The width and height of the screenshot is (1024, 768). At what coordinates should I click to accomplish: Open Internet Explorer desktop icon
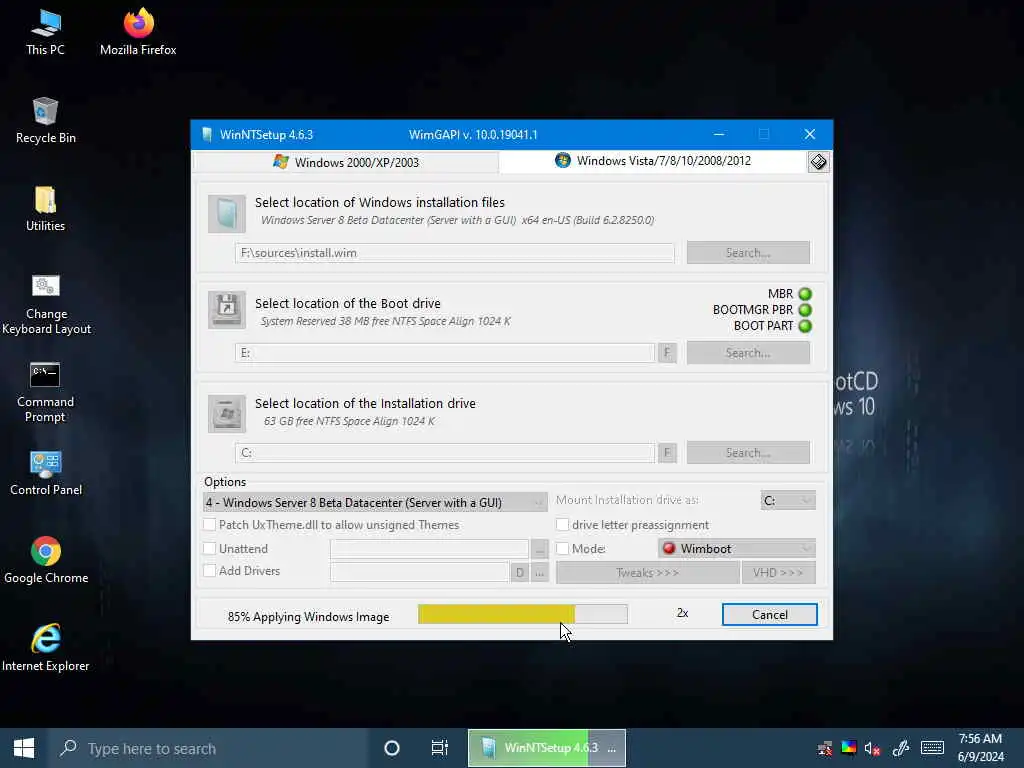(x=46, y=648)
